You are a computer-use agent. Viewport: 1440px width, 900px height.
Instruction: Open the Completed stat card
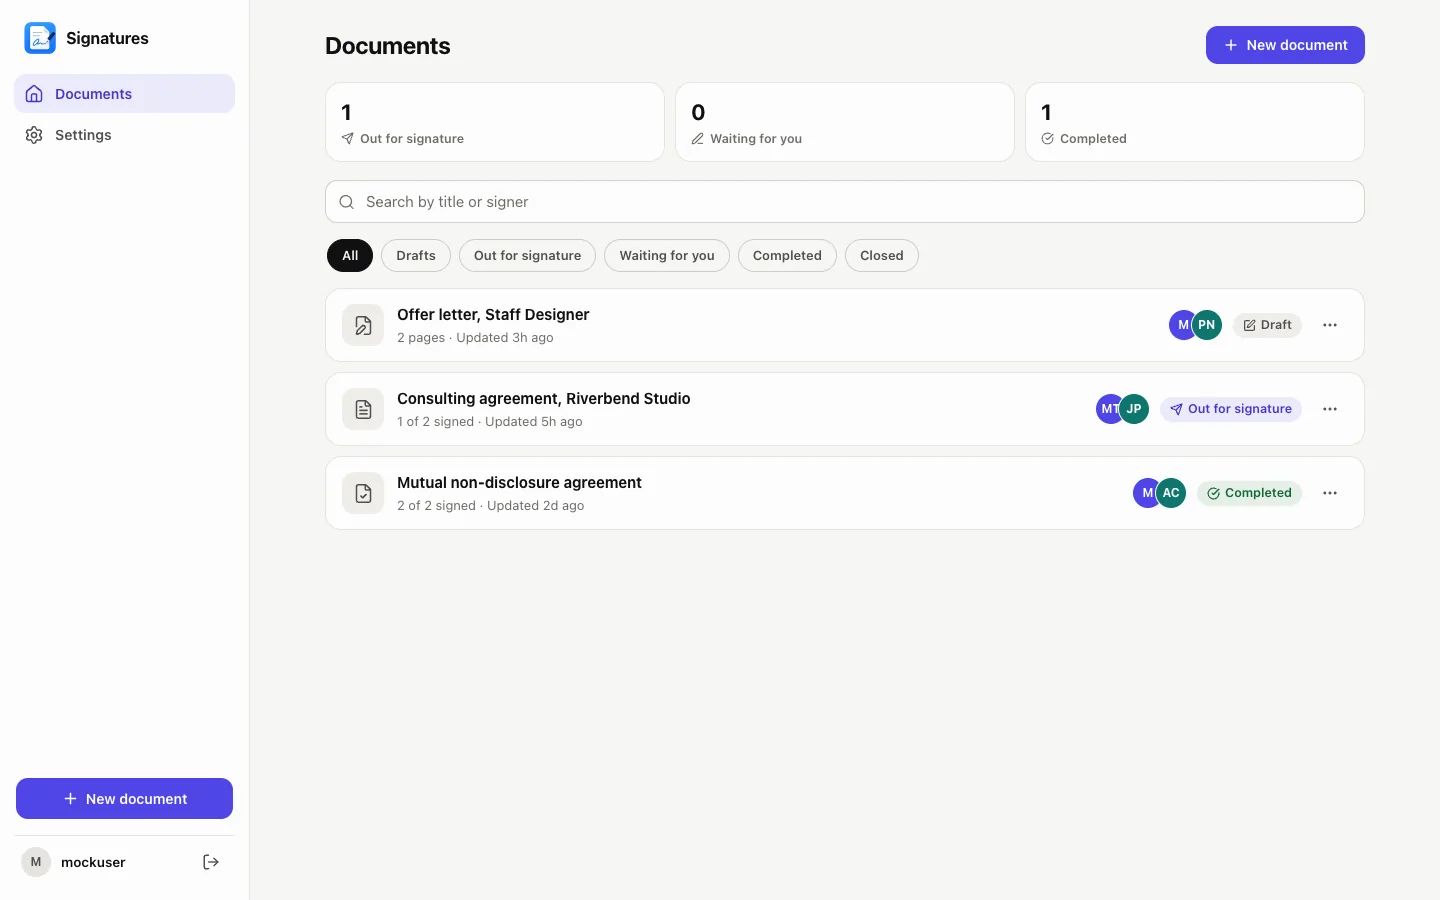[1195, 122]
